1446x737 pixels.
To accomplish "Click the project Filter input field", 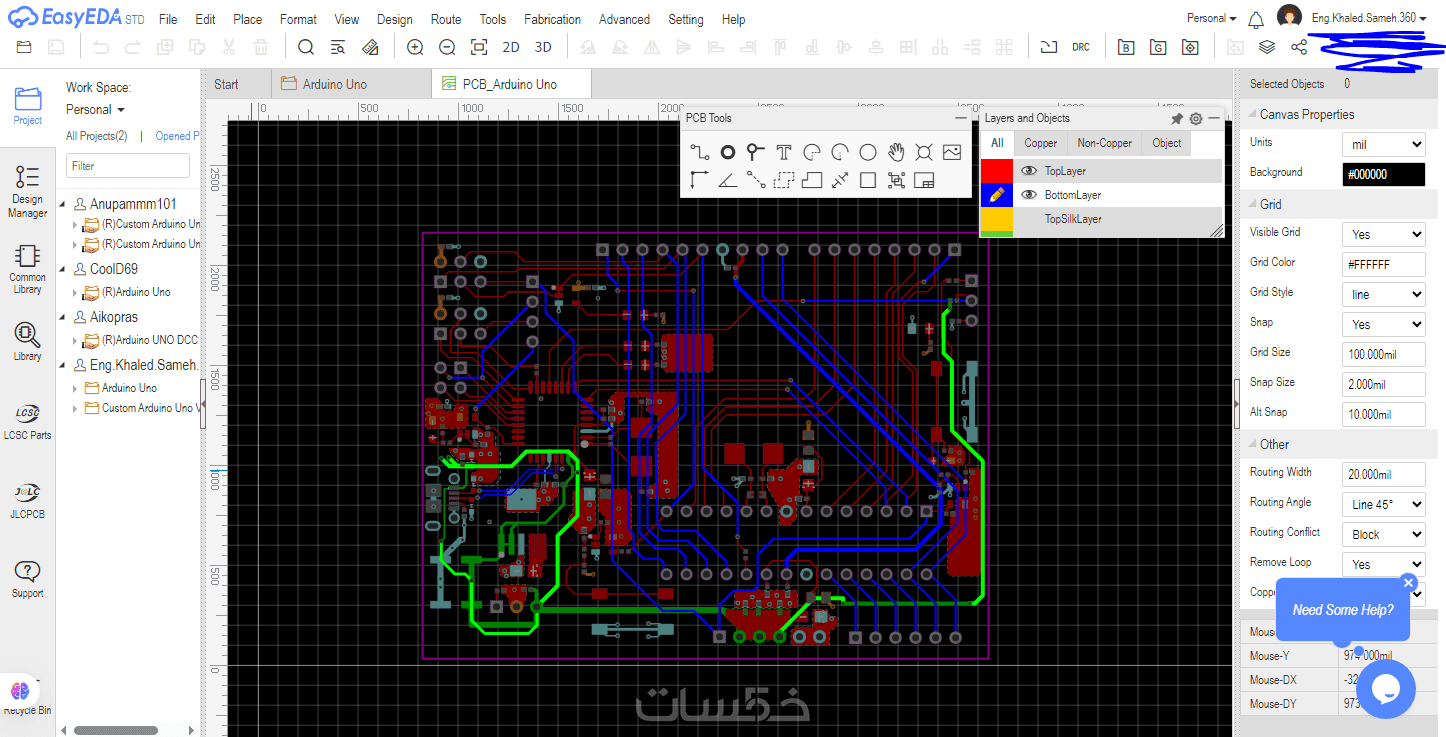I will 128,166.
